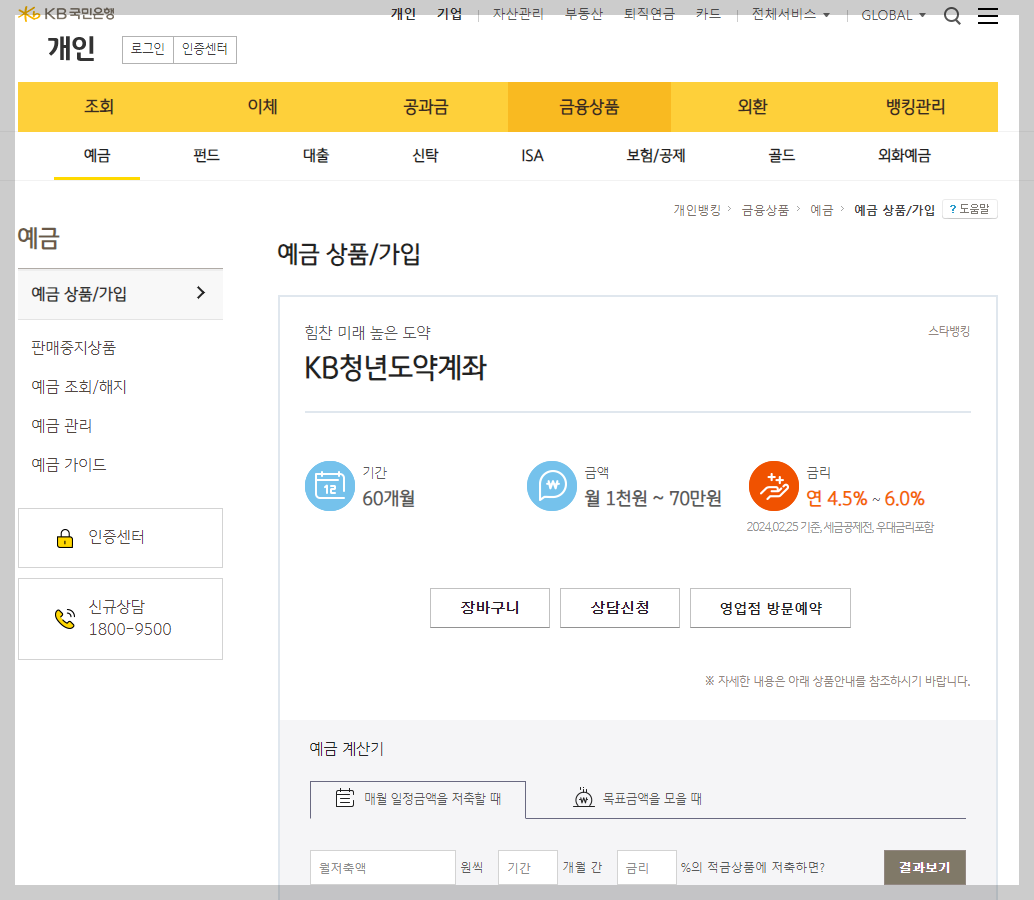Image resolution: width=1034 pixels, height=900 pixels.
Task: Focus the 금리 input field
Action: pos(647,867)
